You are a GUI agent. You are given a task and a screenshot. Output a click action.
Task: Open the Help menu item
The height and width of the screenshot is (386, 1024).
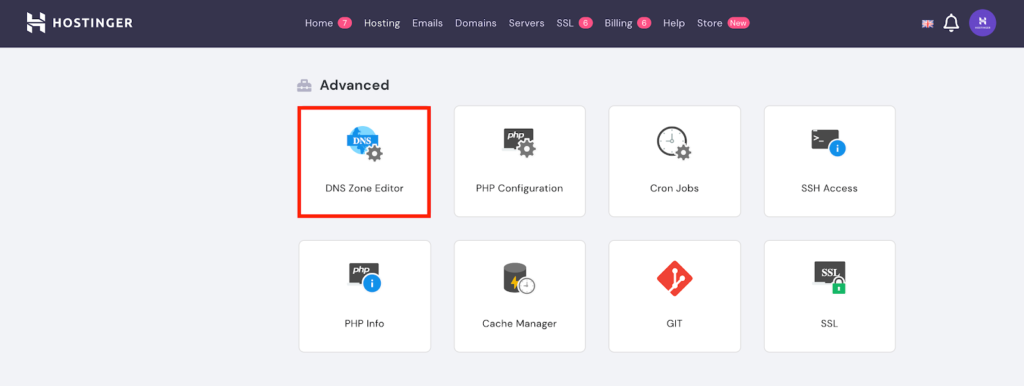[674, 23]
